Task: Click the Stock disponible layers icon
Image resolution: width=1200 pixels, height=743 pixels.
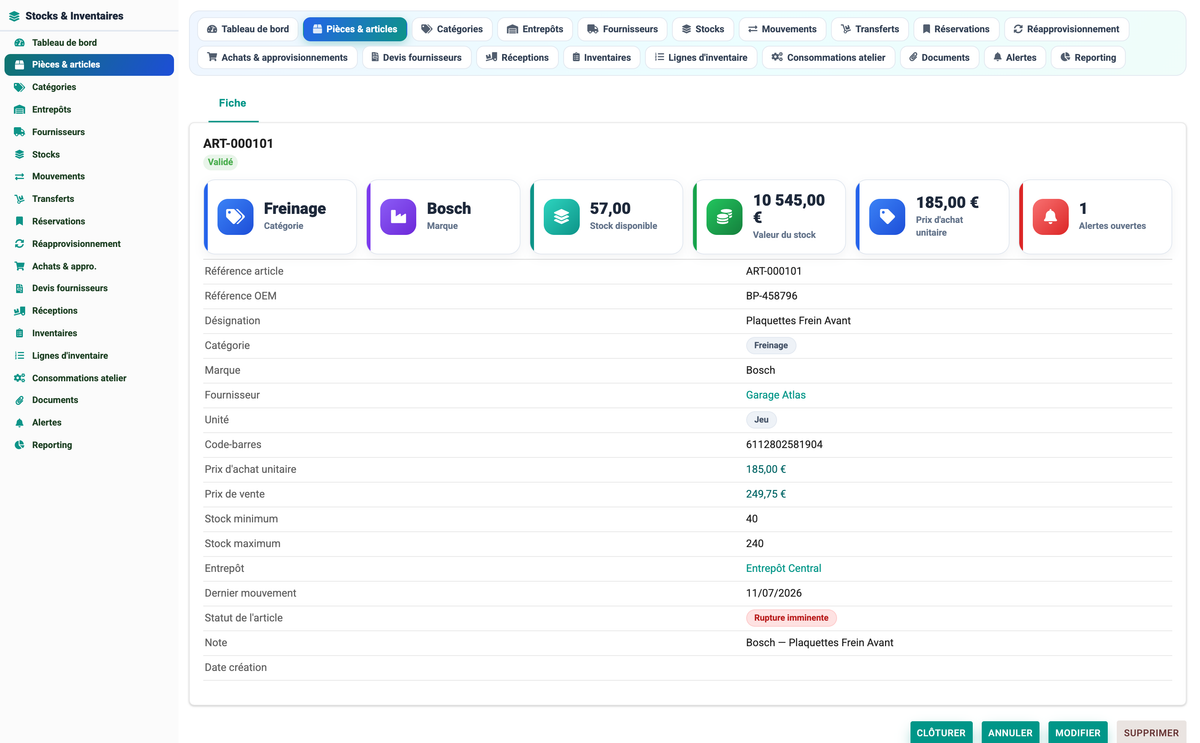Action: click(561, 217)
